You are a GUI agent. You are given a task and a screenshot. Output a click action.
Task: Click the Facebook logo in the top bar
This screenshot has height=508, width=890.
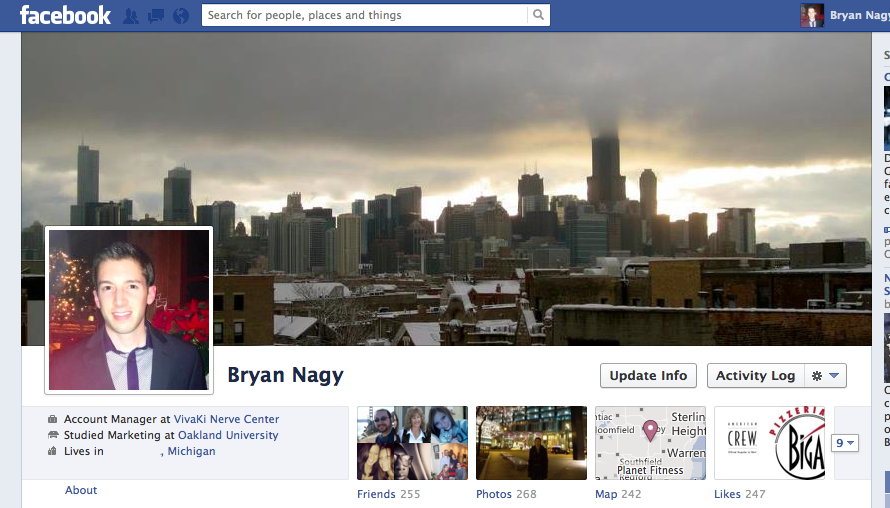pyautogui.click(x=65, y=15)
